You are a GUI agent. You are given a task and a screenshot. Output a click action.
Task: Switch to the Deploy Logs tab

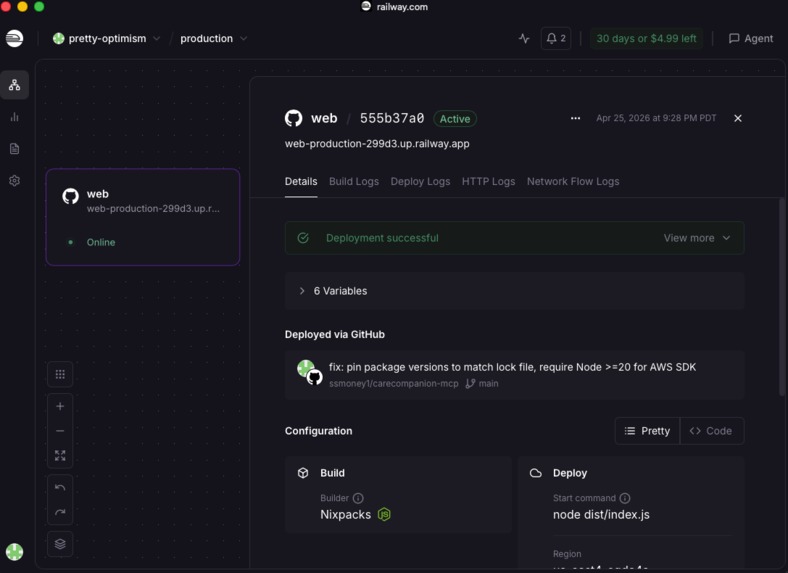(420, 181)
